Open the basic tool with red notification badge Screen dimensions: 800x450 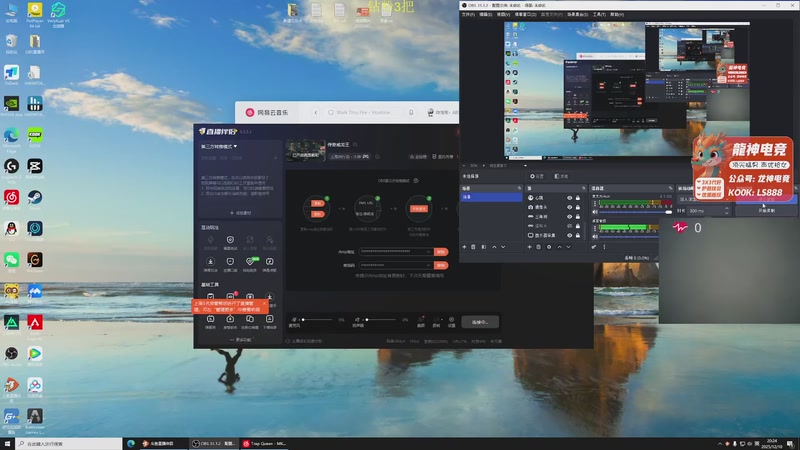[230, 297]
